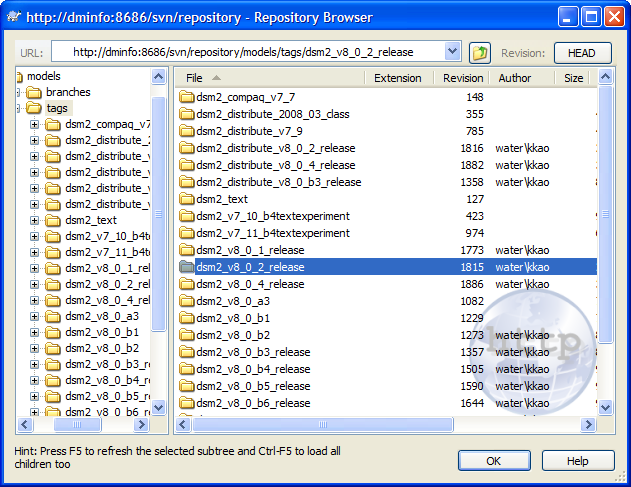Image resolution: width=631 pixels, height=487 pixels.
Task: Click folder icon of dsm2_v7_10_b4textexperiment row
Action: pyautogui.click(x=187, y=216)
